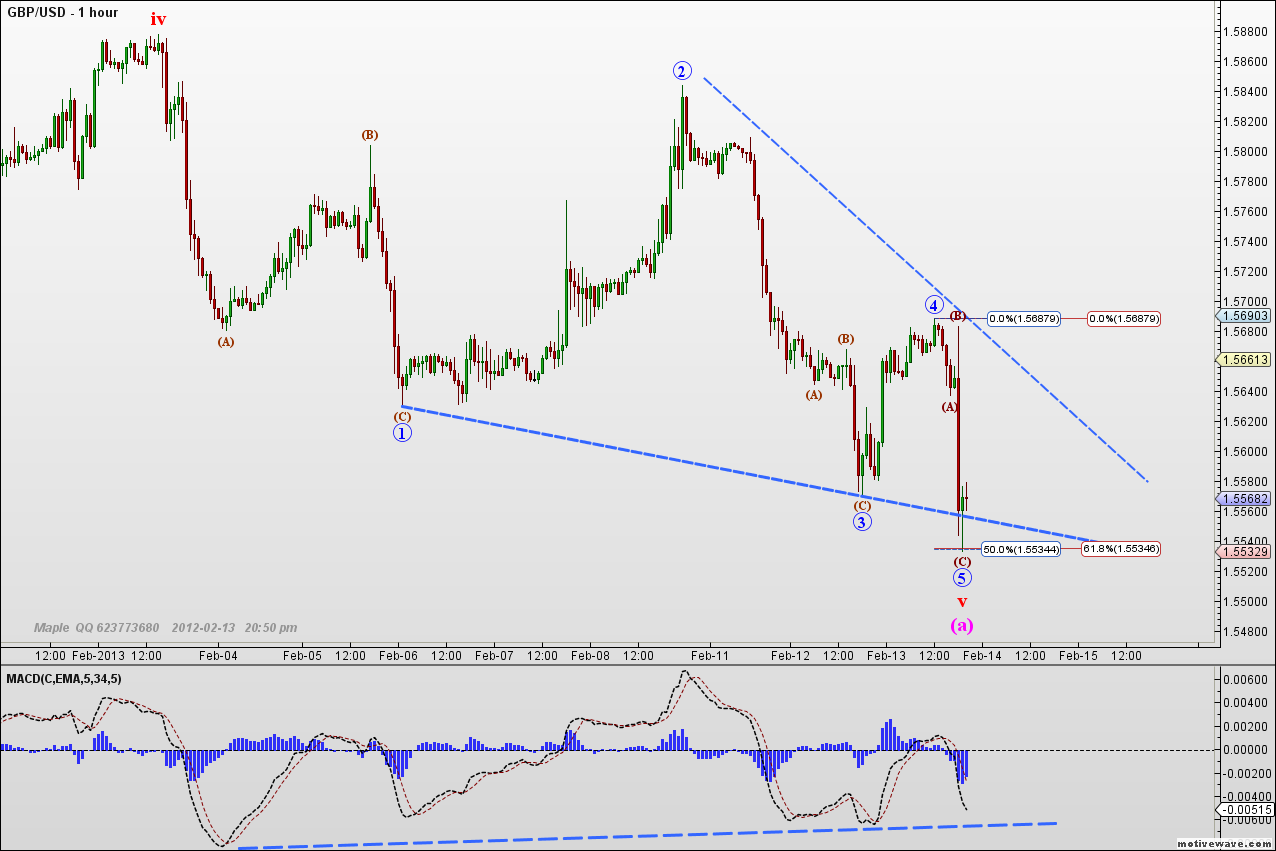Click the circled wave 3 annotation
The image size is (1276, 851).
tap(861, 522)
